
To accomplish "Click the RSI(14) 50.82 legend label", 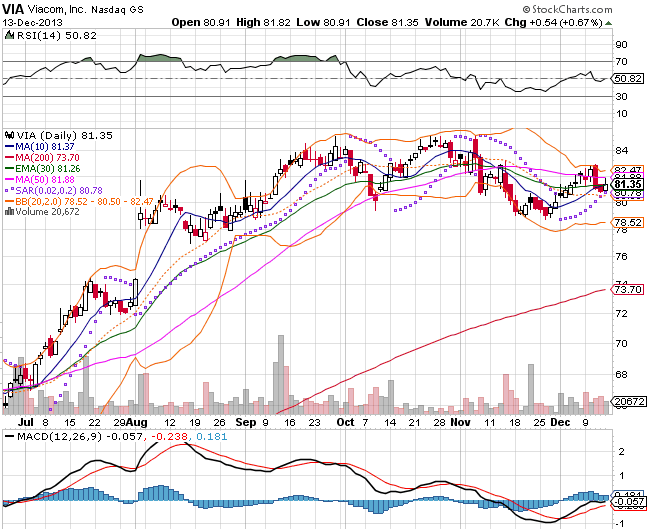I will (x=56, y=36).
